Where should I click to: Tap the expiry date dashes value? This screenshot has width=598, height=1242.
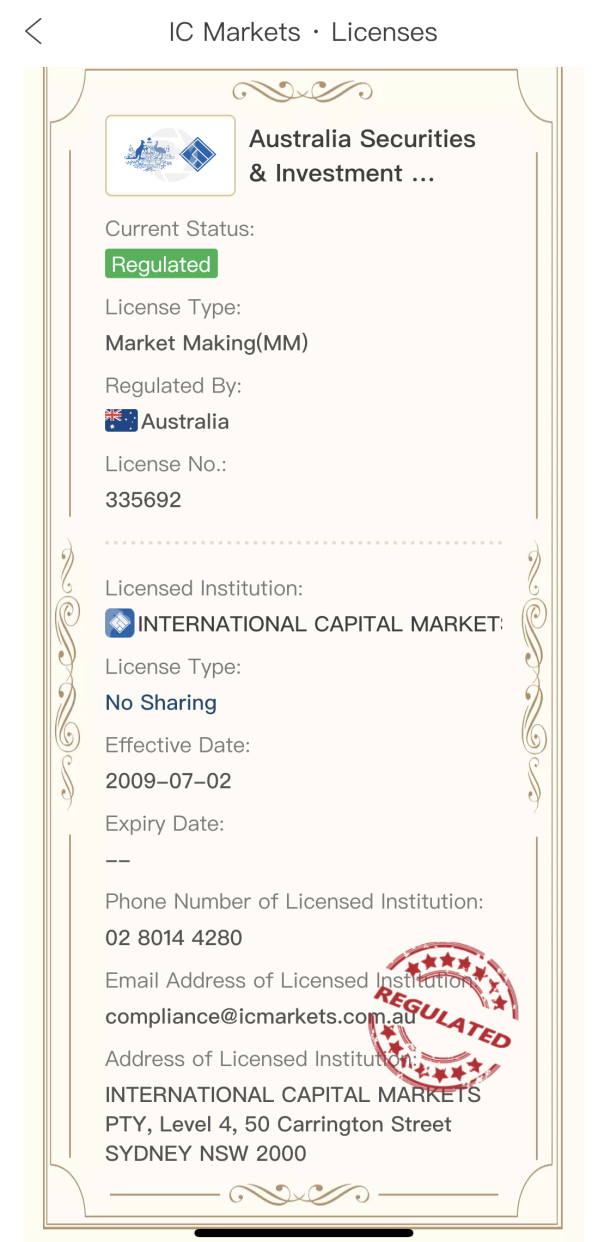click(x=118, y=860)
